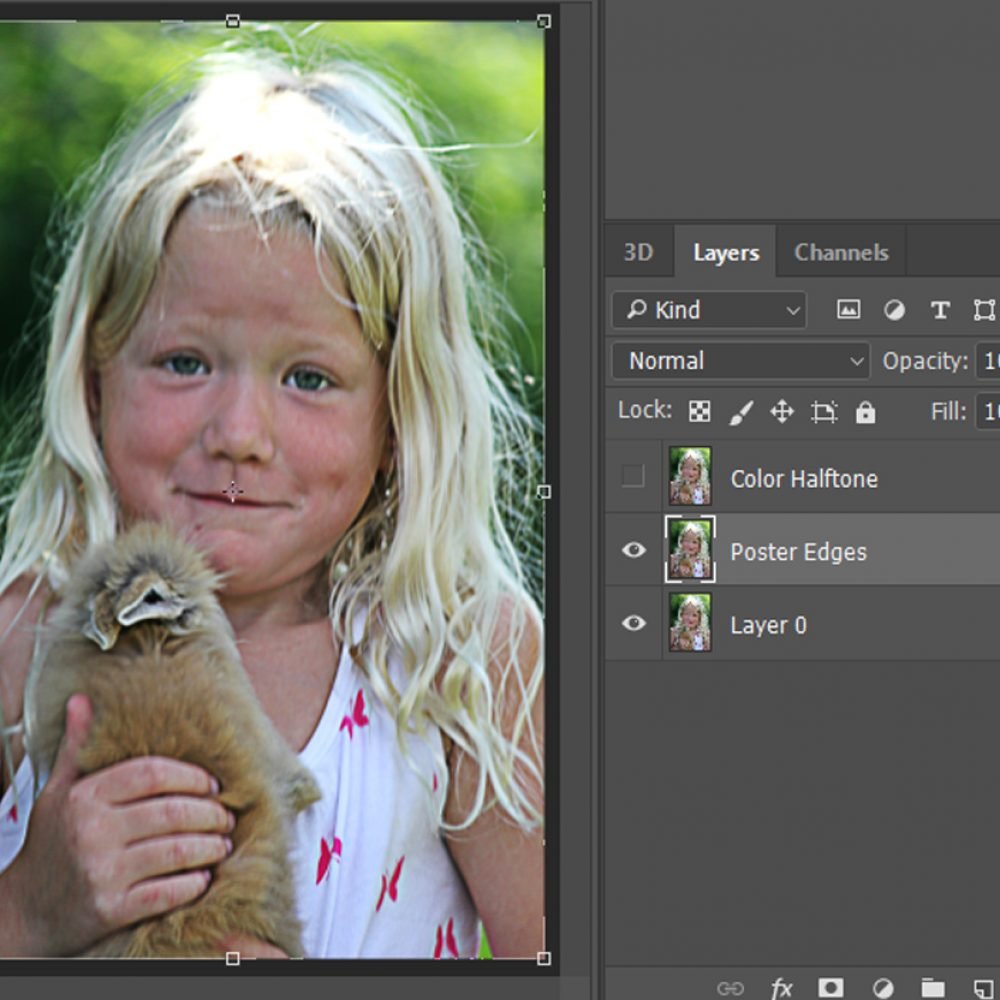This screenshot has height=1000, width=1000.
Task: Create a new layer group
Action: point(932,986)
